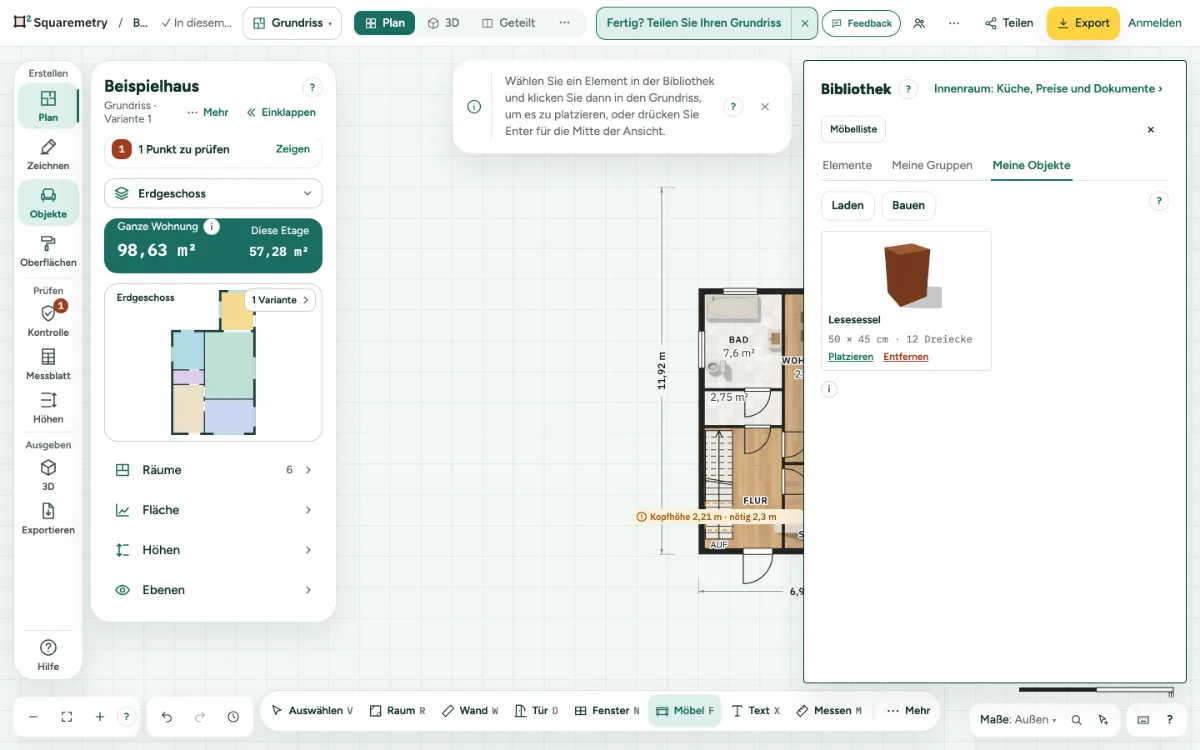
Task: Zoom in with the plus icon
Action: tap(100, 717)
